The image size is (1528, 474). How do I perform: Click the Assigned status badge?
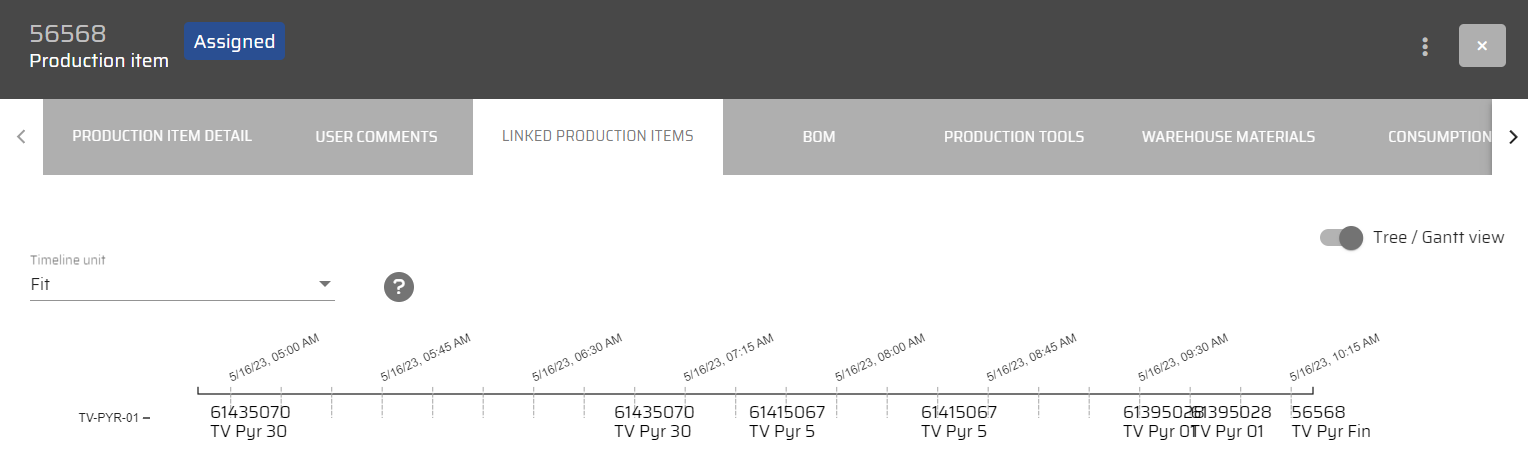pos(234,42)
